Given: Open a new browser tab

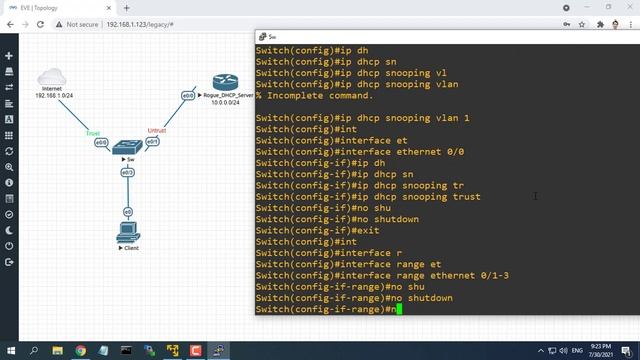Looking at the screenshot, I should pos(127,8).
